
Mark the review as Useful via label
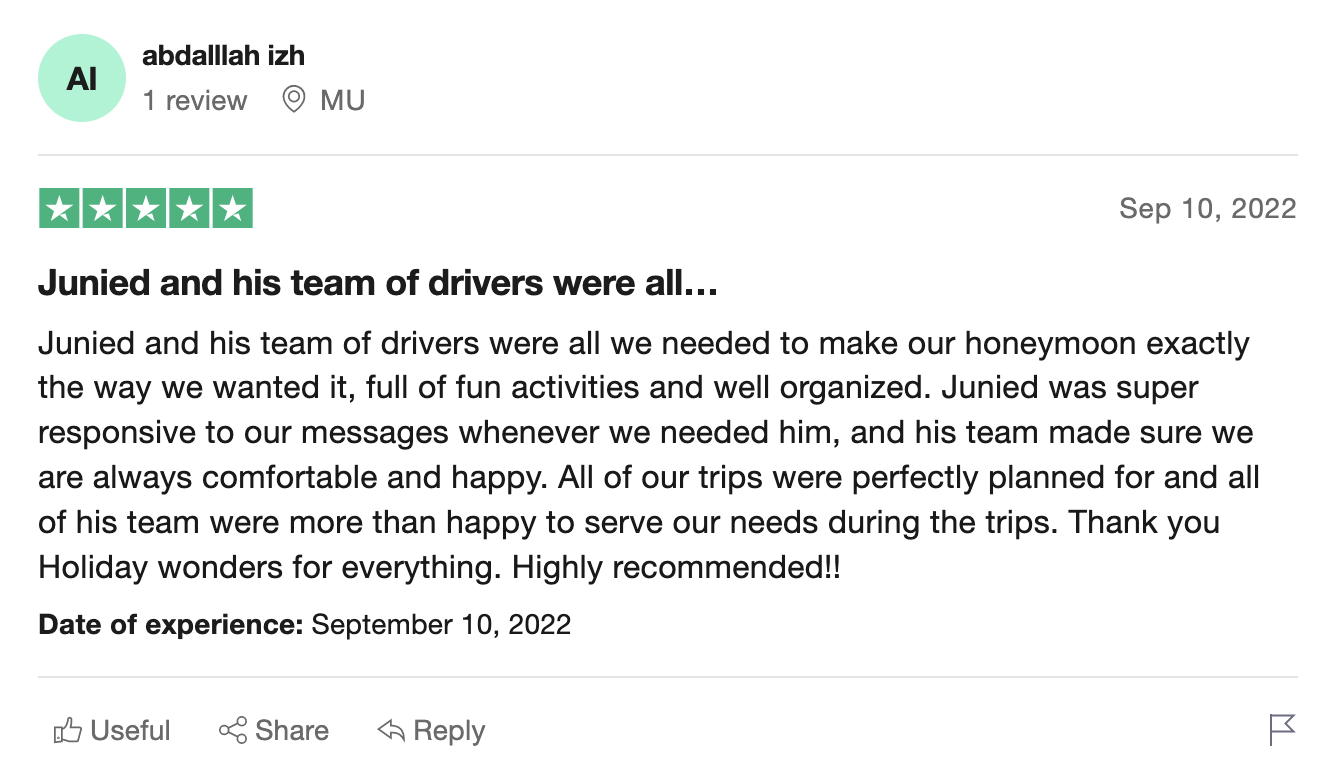coord(130,731)
